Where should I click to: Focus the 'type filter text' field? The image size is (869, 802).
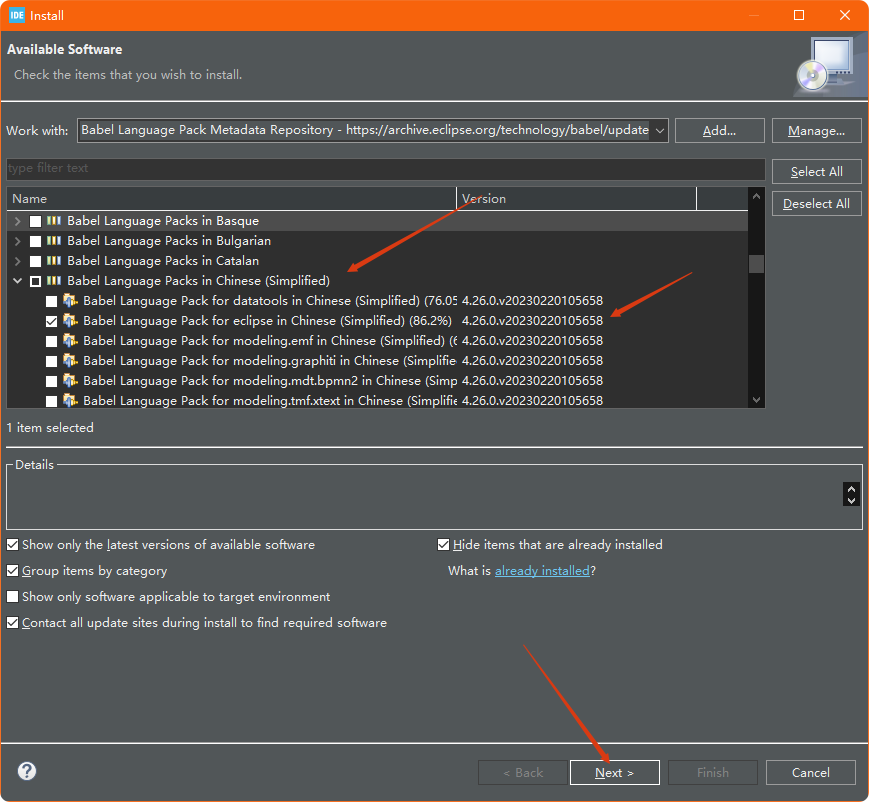point(385,168)
